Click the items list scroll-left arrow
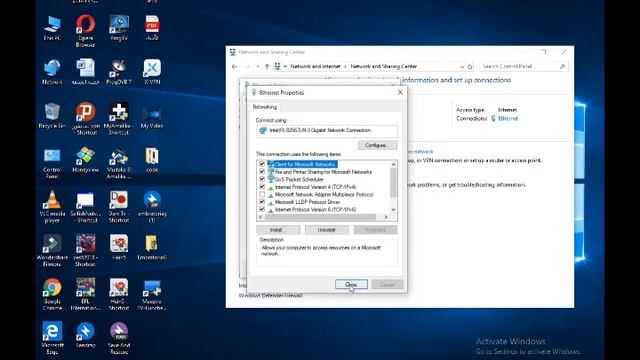640x360 pixels. pos(261,217)
